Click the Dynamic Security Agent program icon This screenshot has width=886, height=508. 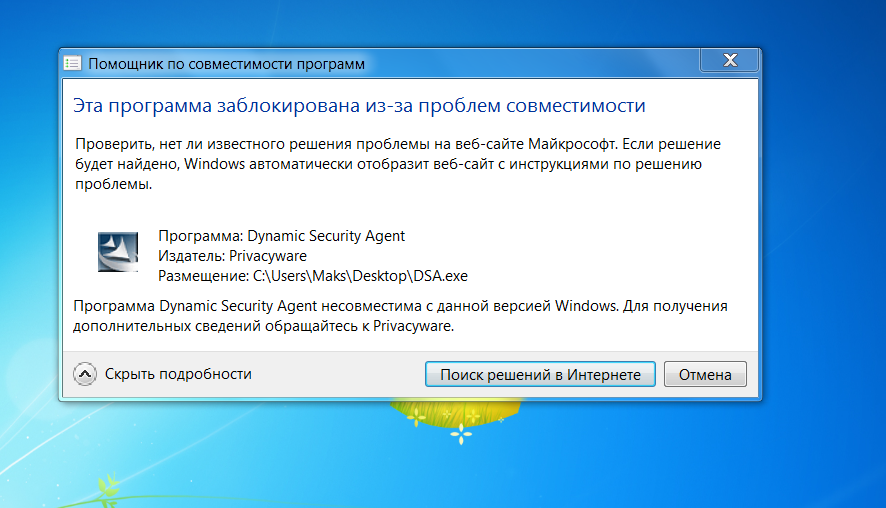pos(118,250)
